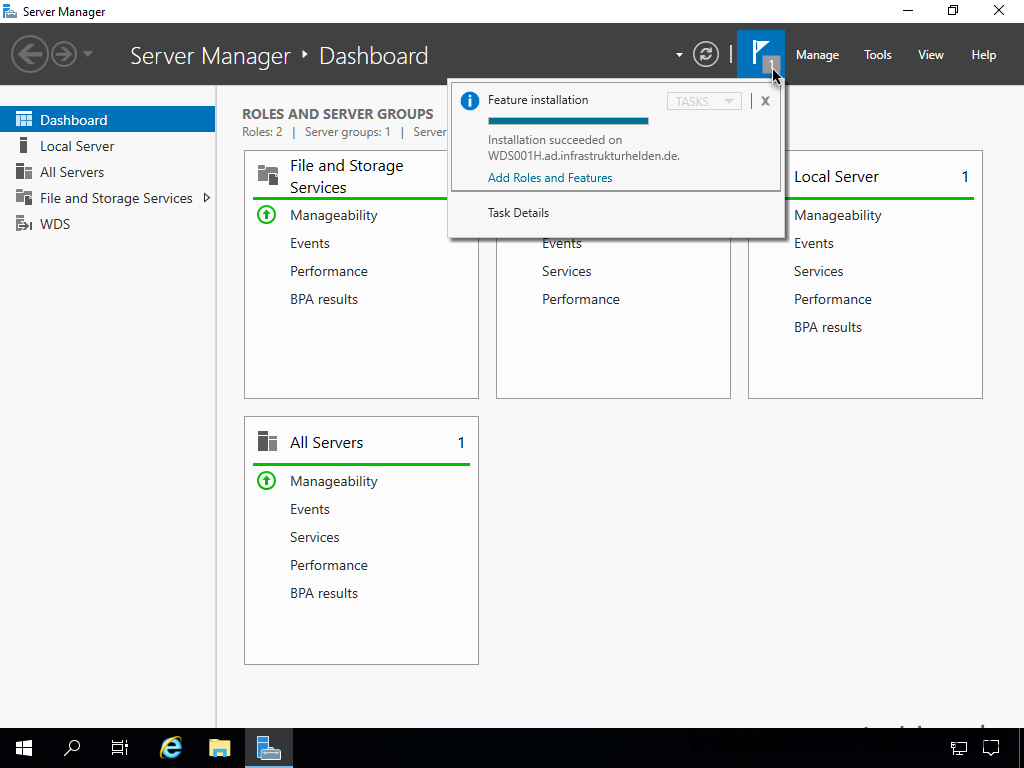Open the Local Server tile title
Screen dimensions: 1024x768
pos(836,176)
